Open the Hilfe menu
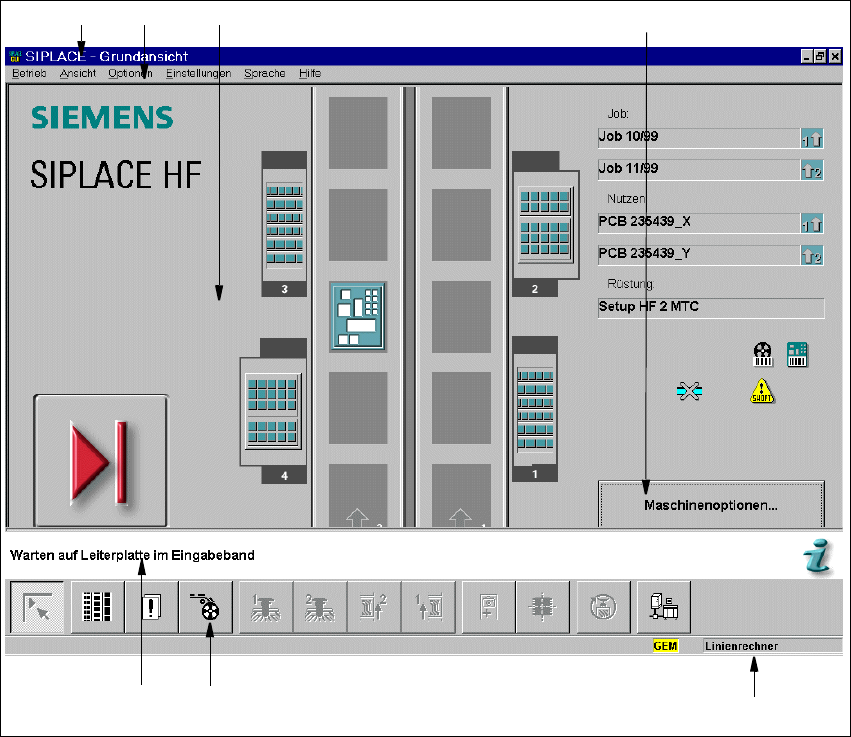Viewport: 851px width, 737px height. (309, 73)
